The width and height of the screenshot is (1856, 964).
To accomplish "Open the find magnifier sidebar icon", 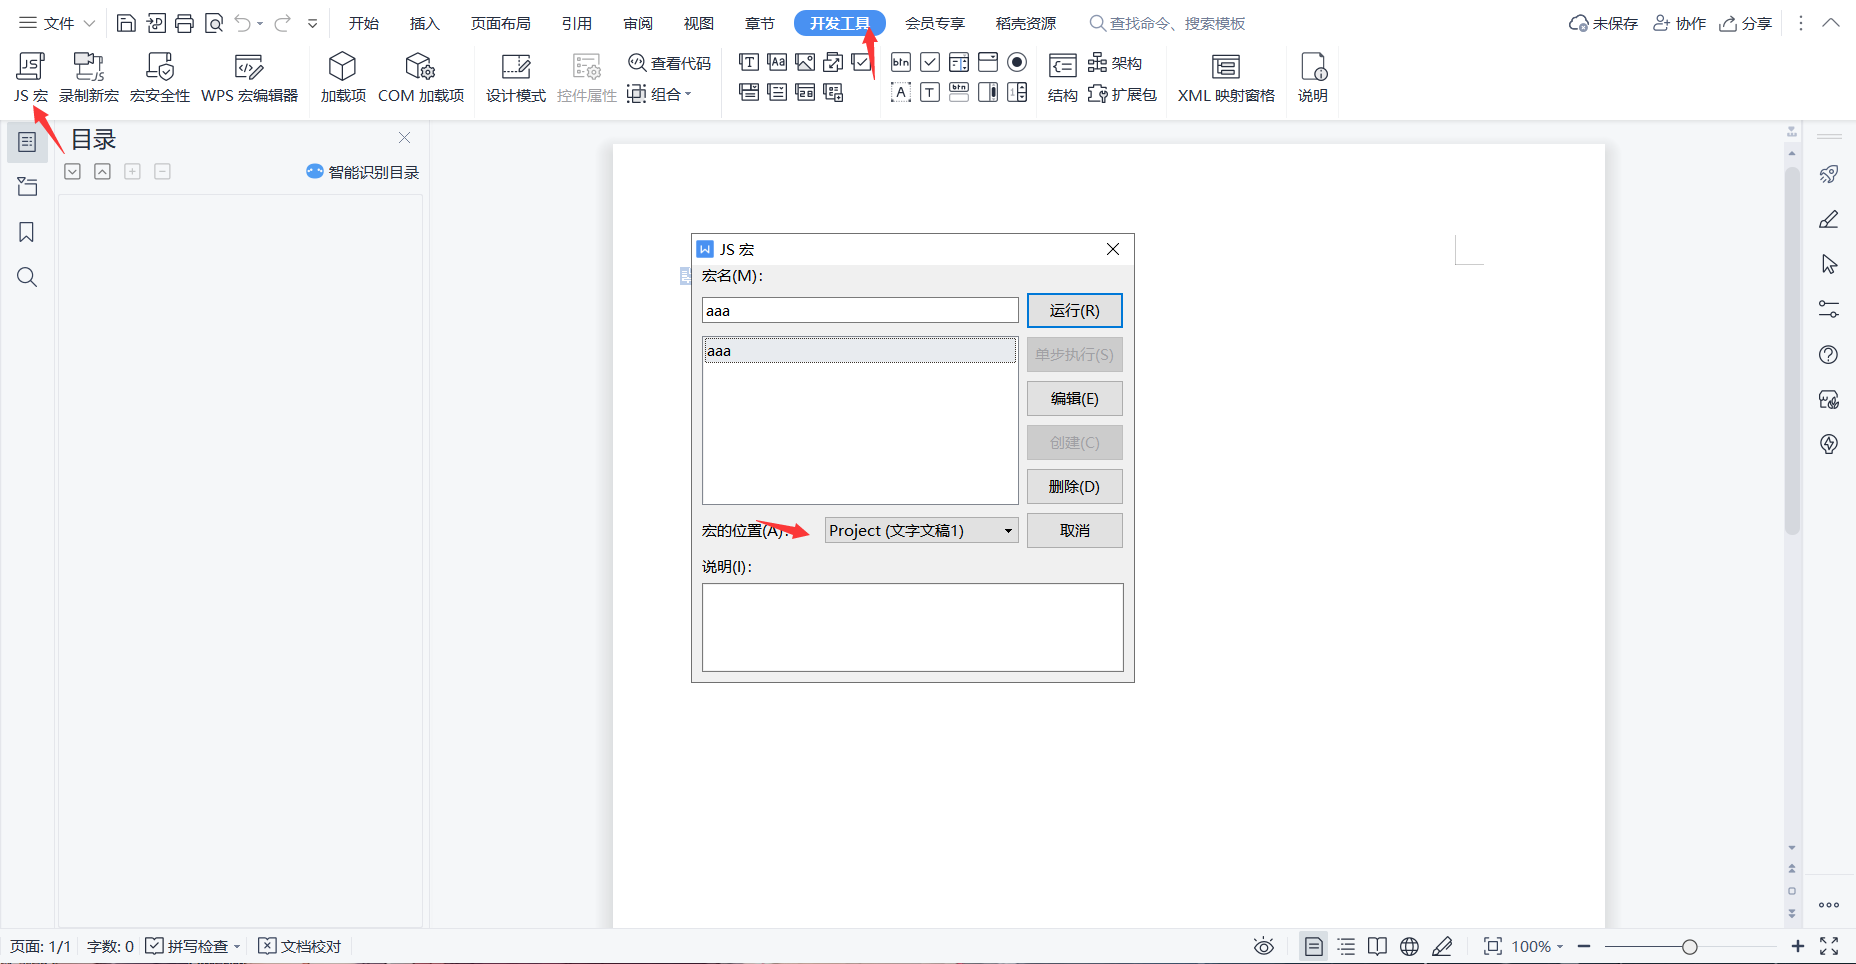I will [27, 277].
